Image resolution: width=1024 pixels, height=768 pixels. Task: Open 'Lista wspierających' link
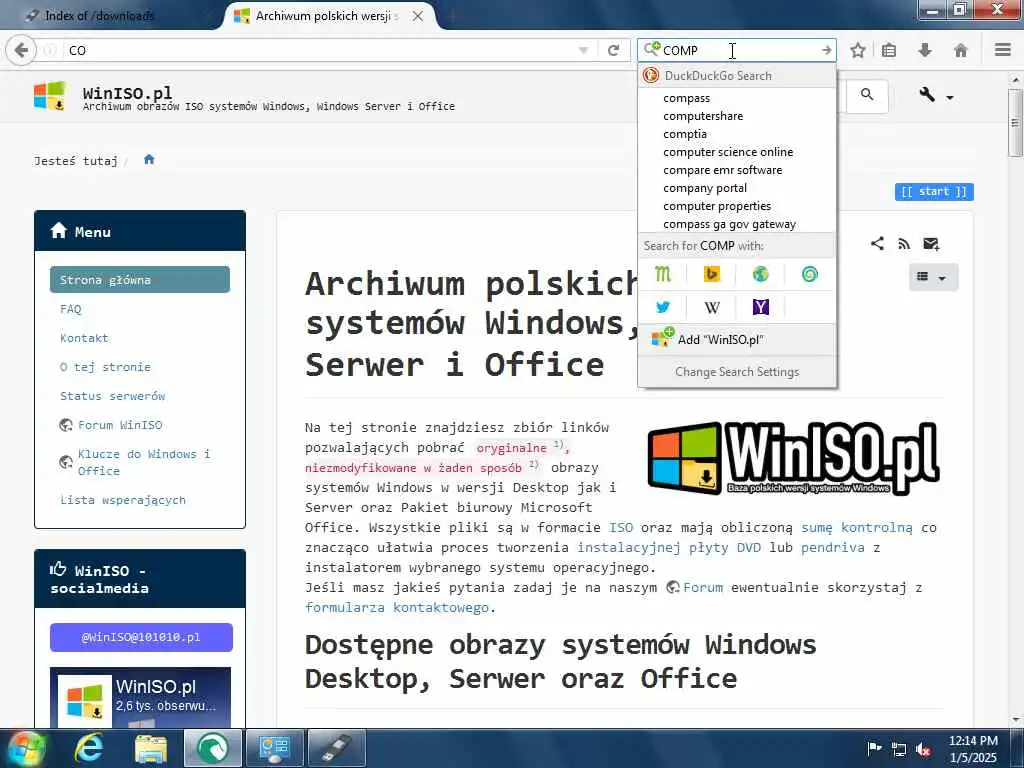pos(123,500)
